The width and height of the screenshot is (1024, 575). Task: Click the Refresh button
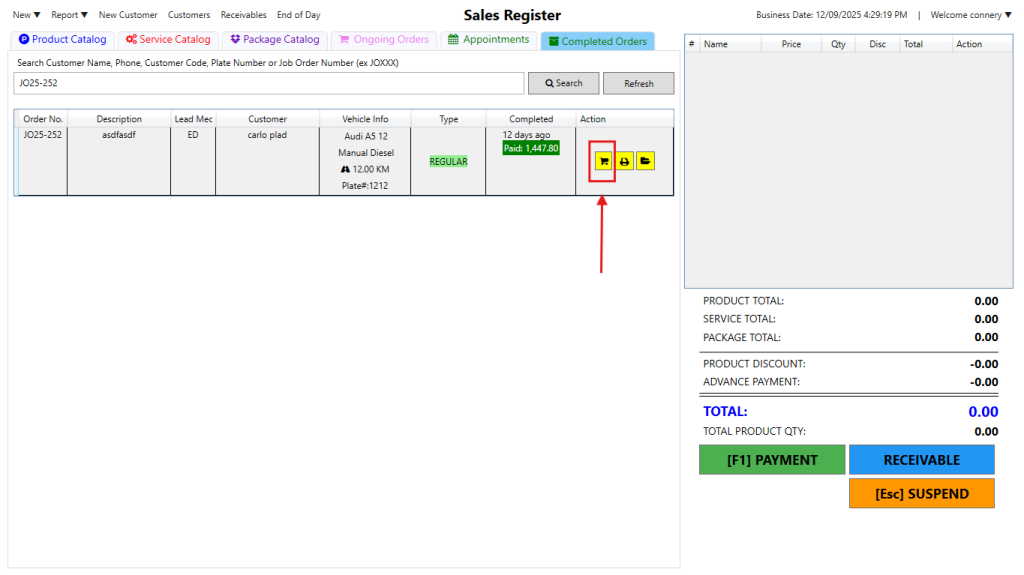pos(638,84)
